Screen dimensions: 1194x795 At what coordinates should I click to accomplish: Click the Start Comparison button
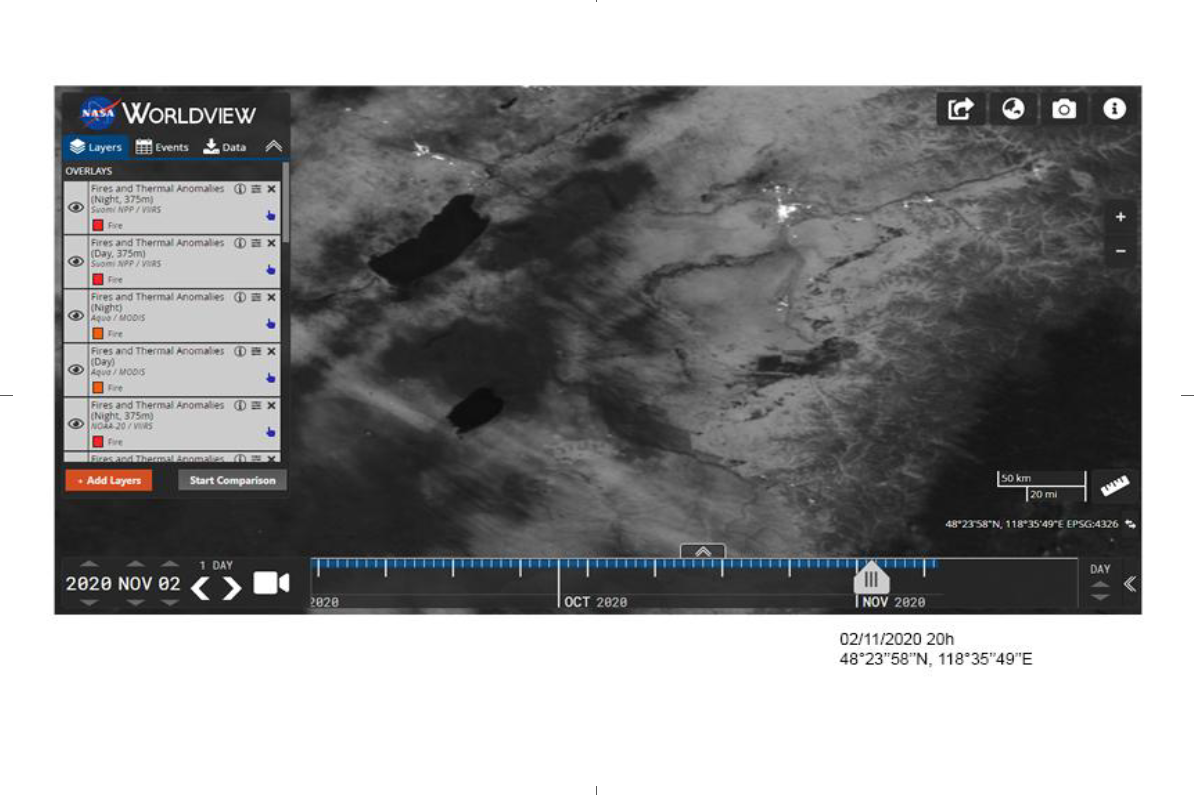click(232, 481)
